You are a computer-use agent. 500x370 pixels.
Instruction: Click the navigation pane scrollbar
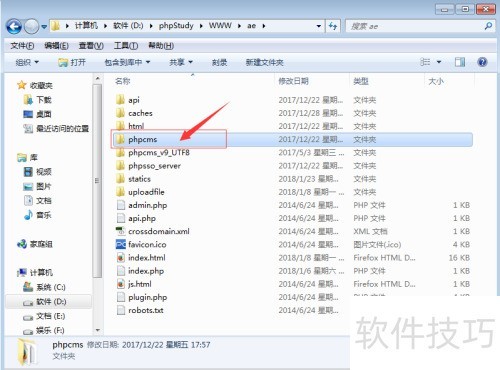(97, 182)
